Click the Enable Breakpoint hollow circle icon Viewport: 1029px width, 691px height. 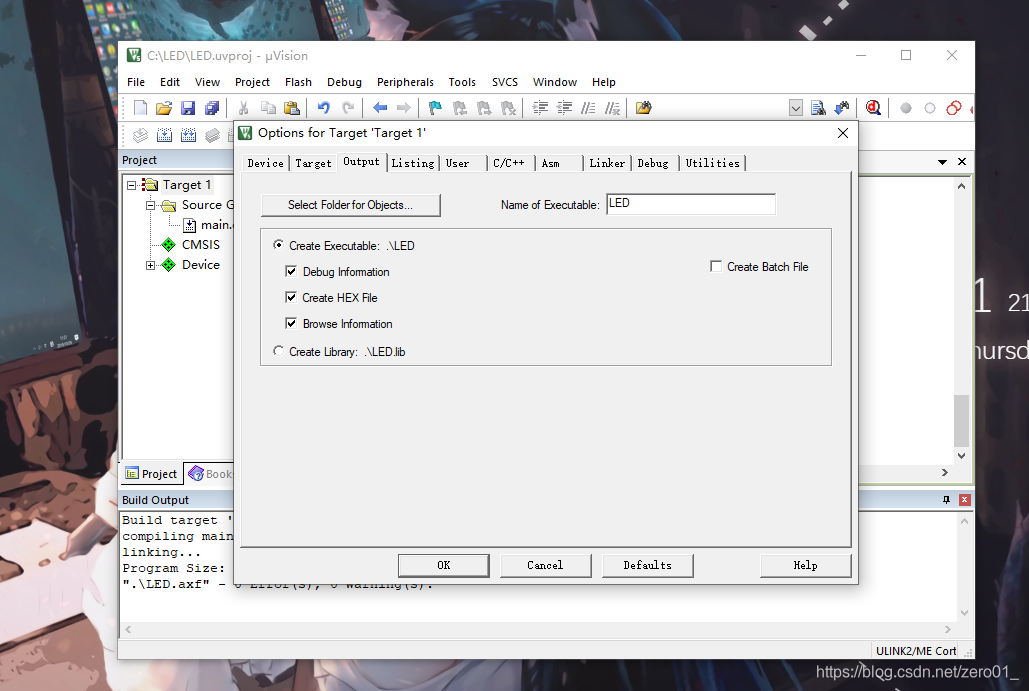pos(930,108)
